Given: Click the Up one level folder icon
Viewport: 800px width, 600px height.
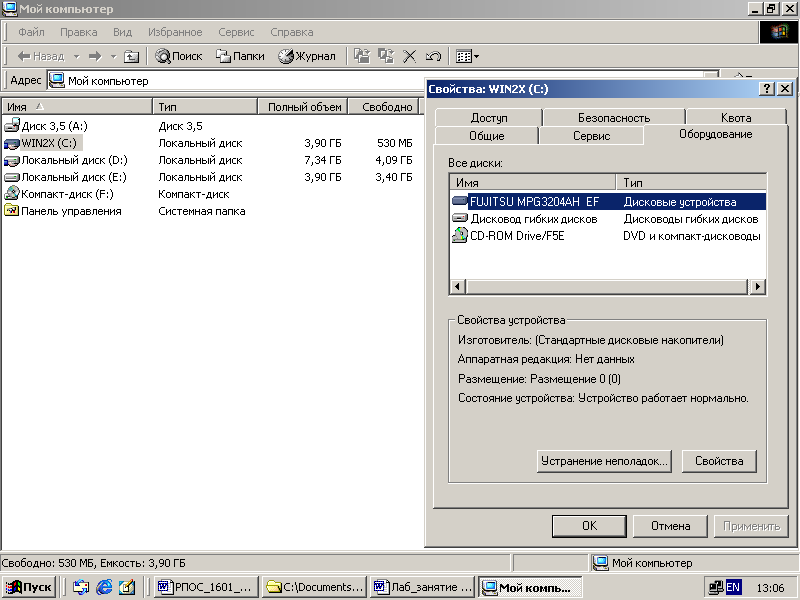Looking at the screenshot, I should (132, 56).
